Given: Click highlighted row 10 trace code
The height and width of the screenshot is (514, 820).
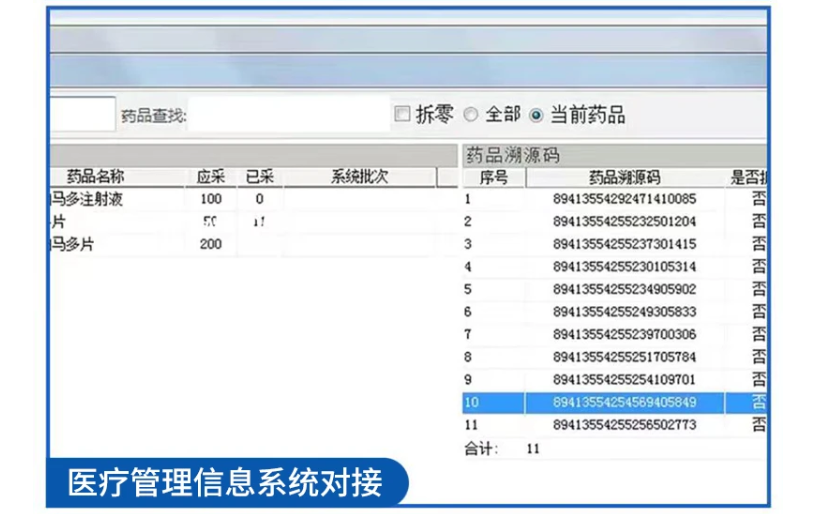Looking at the screenshot, I should [x=624, y=402].
